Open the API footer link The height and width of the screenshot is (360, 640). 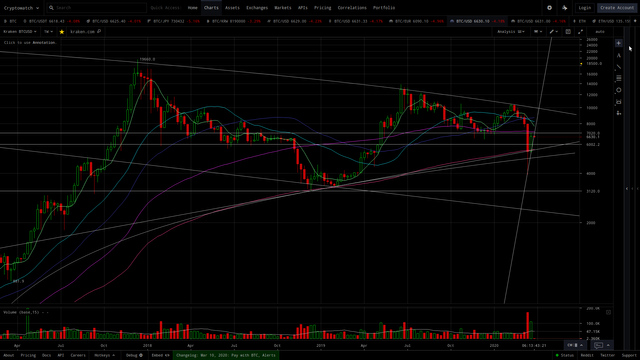point(60,356)
